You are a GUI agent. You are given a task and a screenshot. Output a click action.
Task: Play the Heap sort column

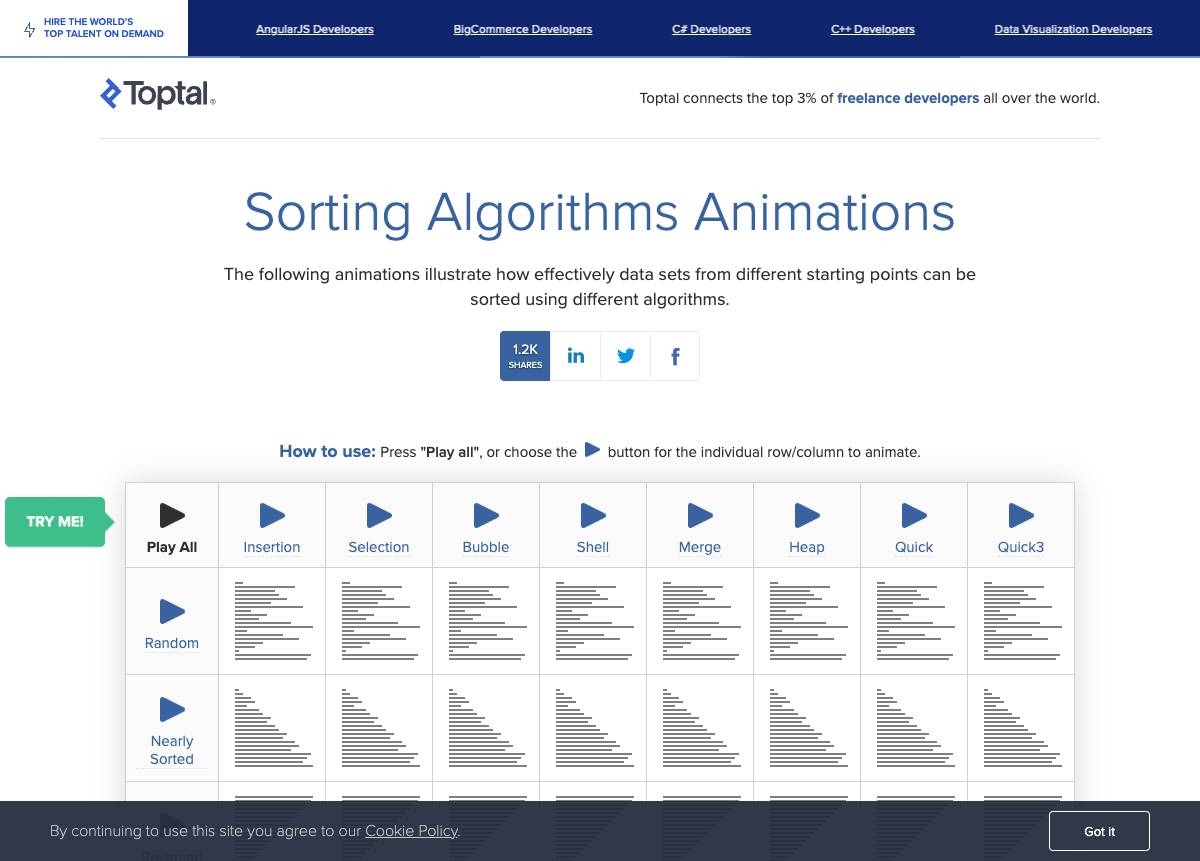click(x=807, y=517)
